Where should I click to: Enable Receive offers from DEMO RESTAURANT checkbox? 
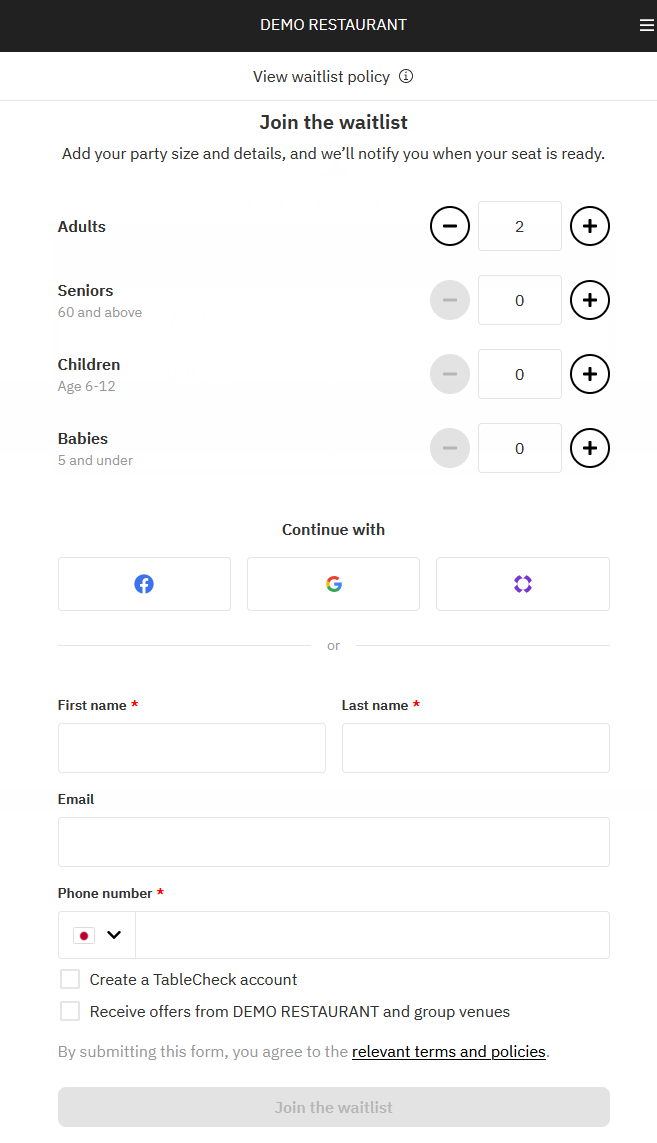[70, 1011]
